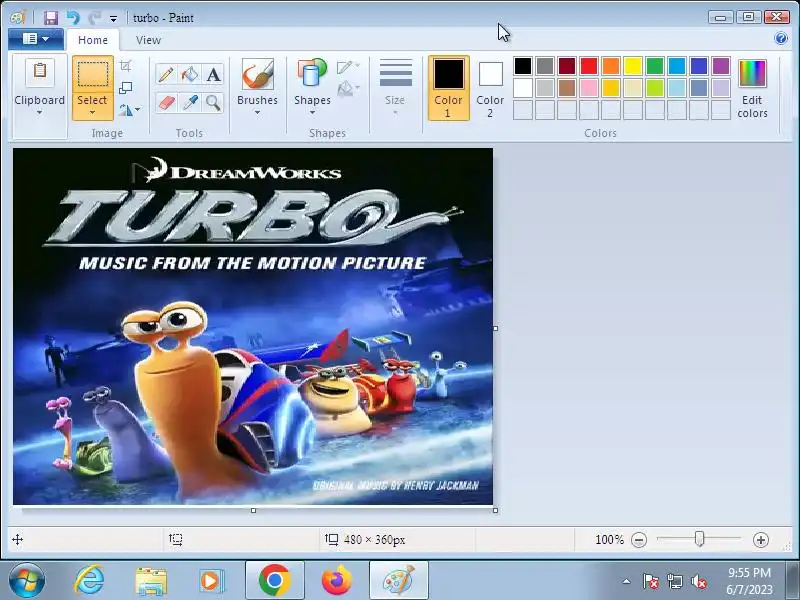Pick the black color swatch

pyautogui.click(x=523, y=66)
